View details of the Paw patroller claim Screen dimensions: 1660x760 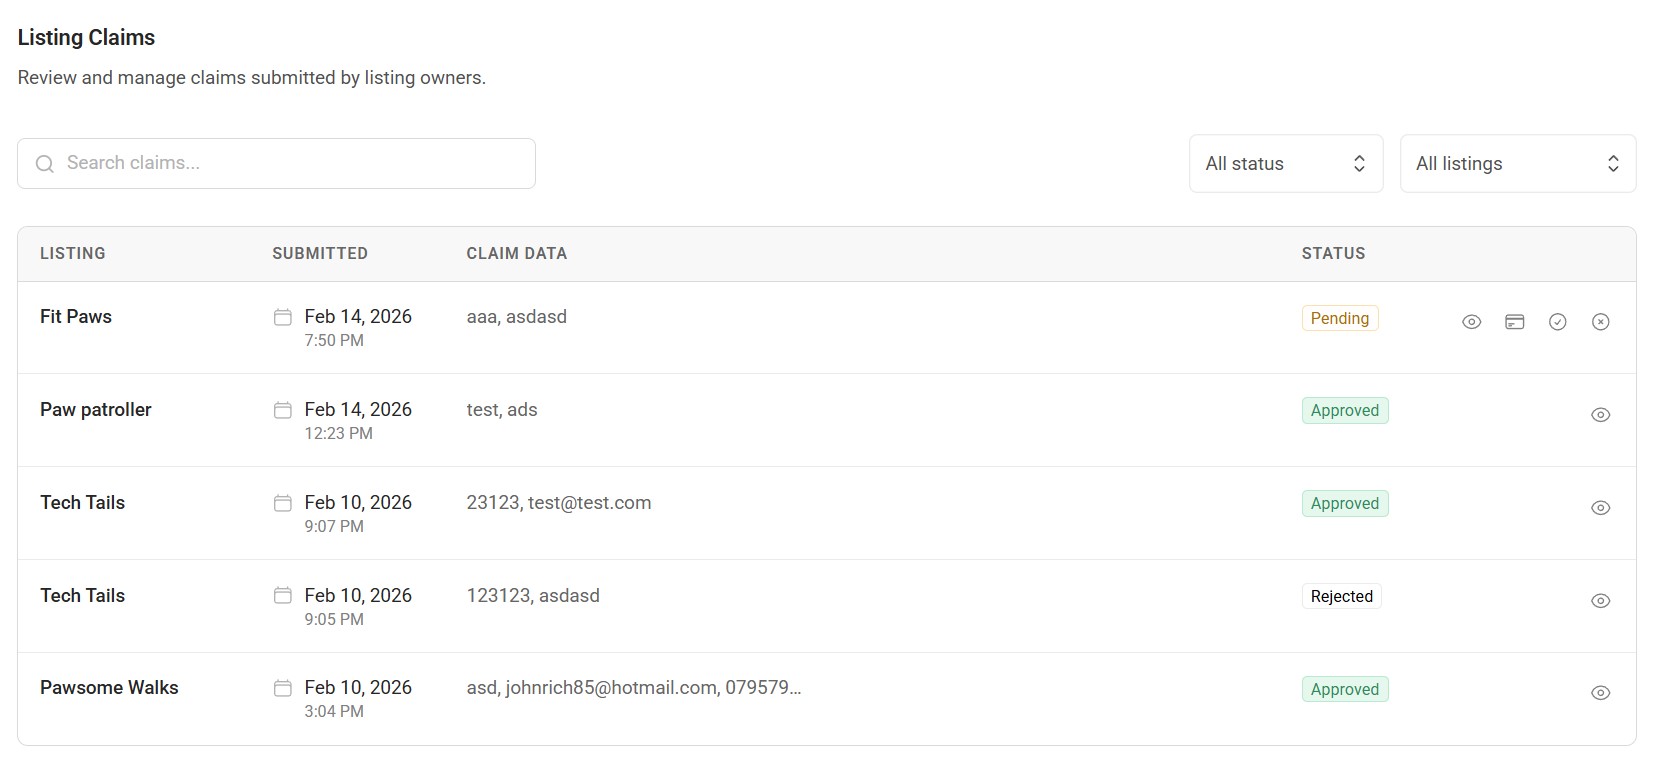[1600, 414]
